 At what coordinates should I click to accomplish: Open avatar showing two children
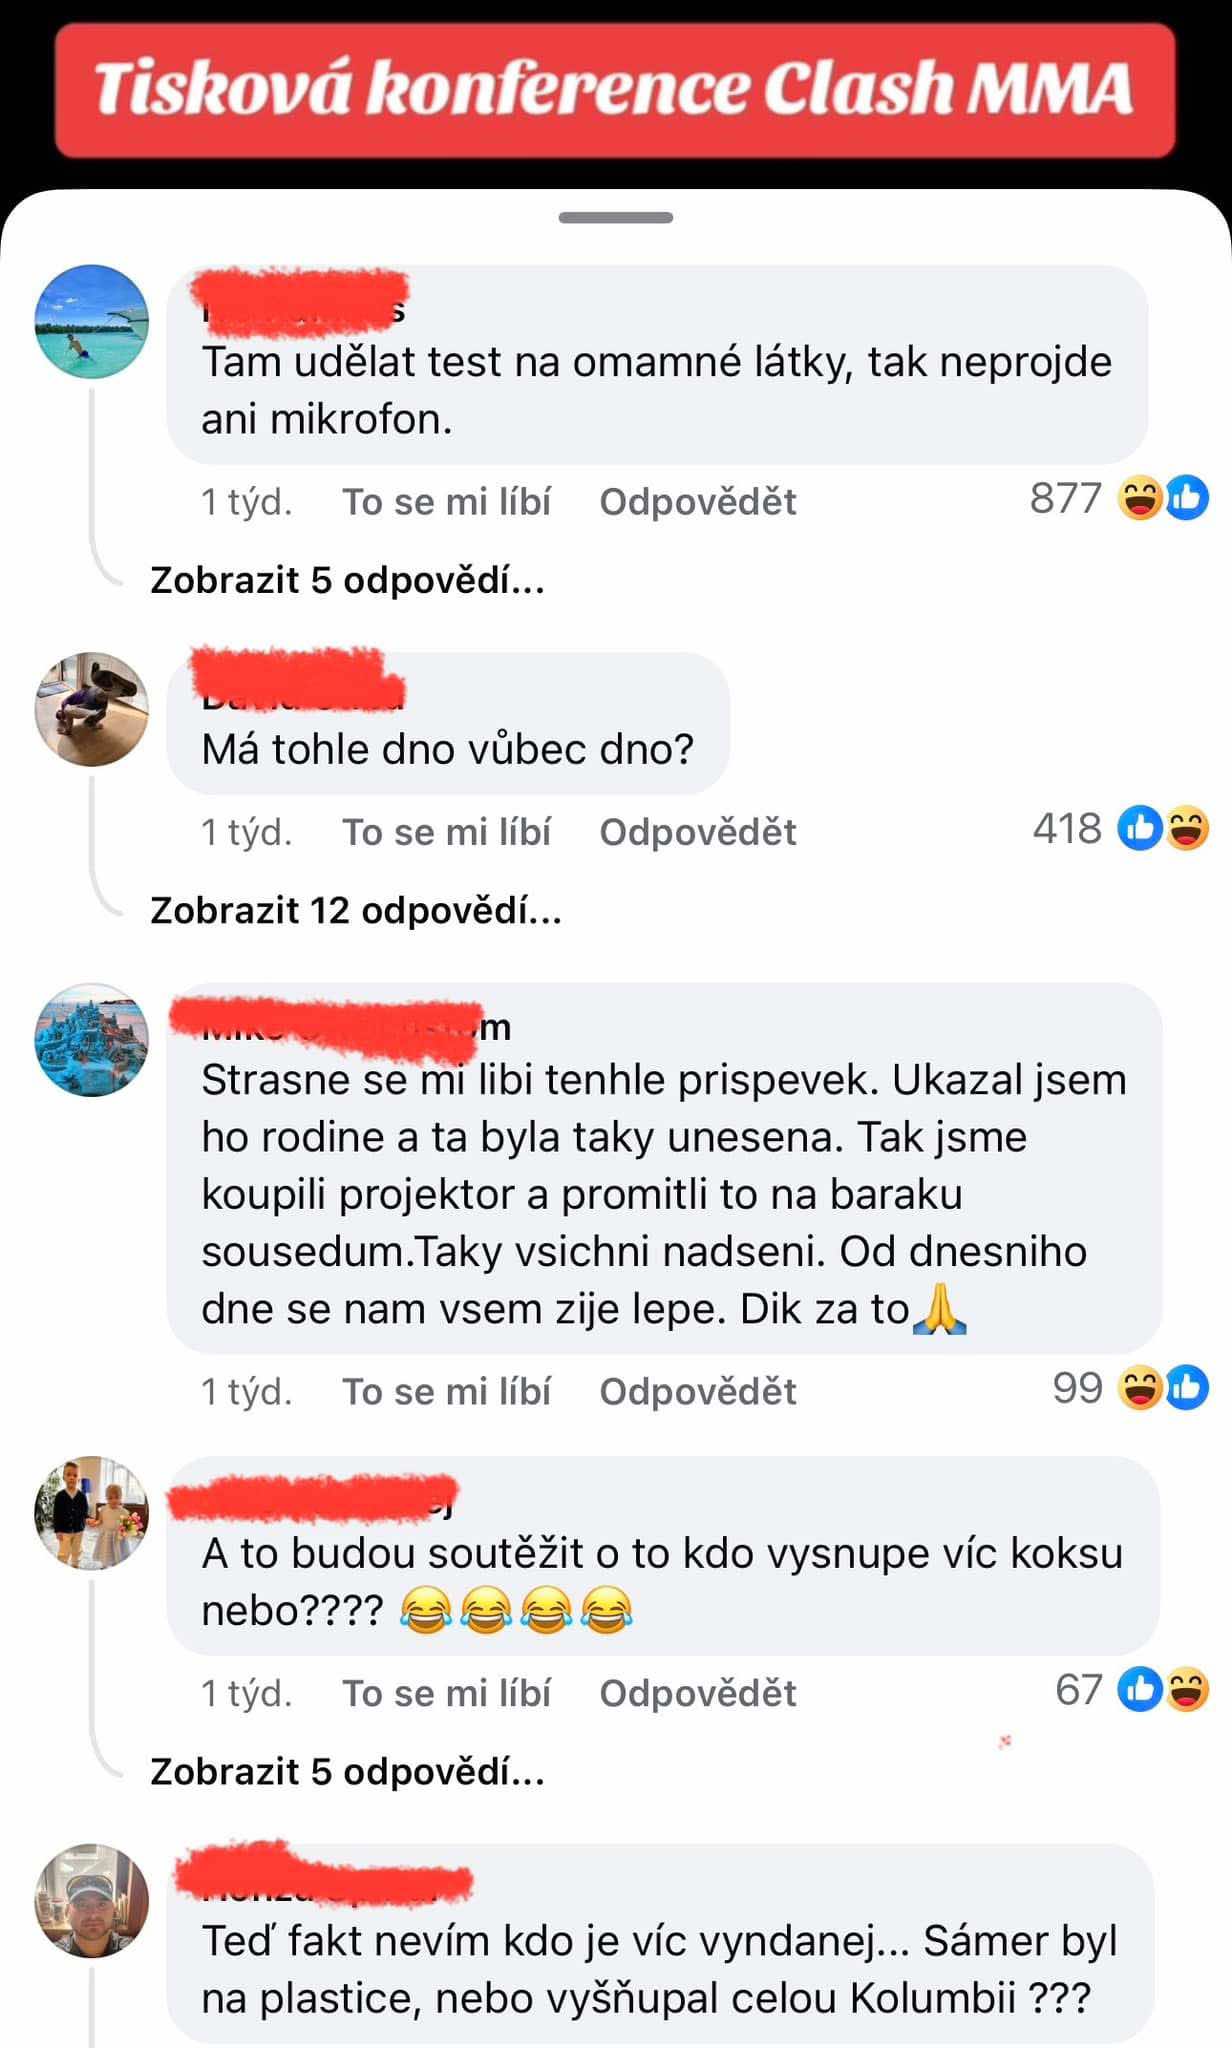[x=92, y=1513]
